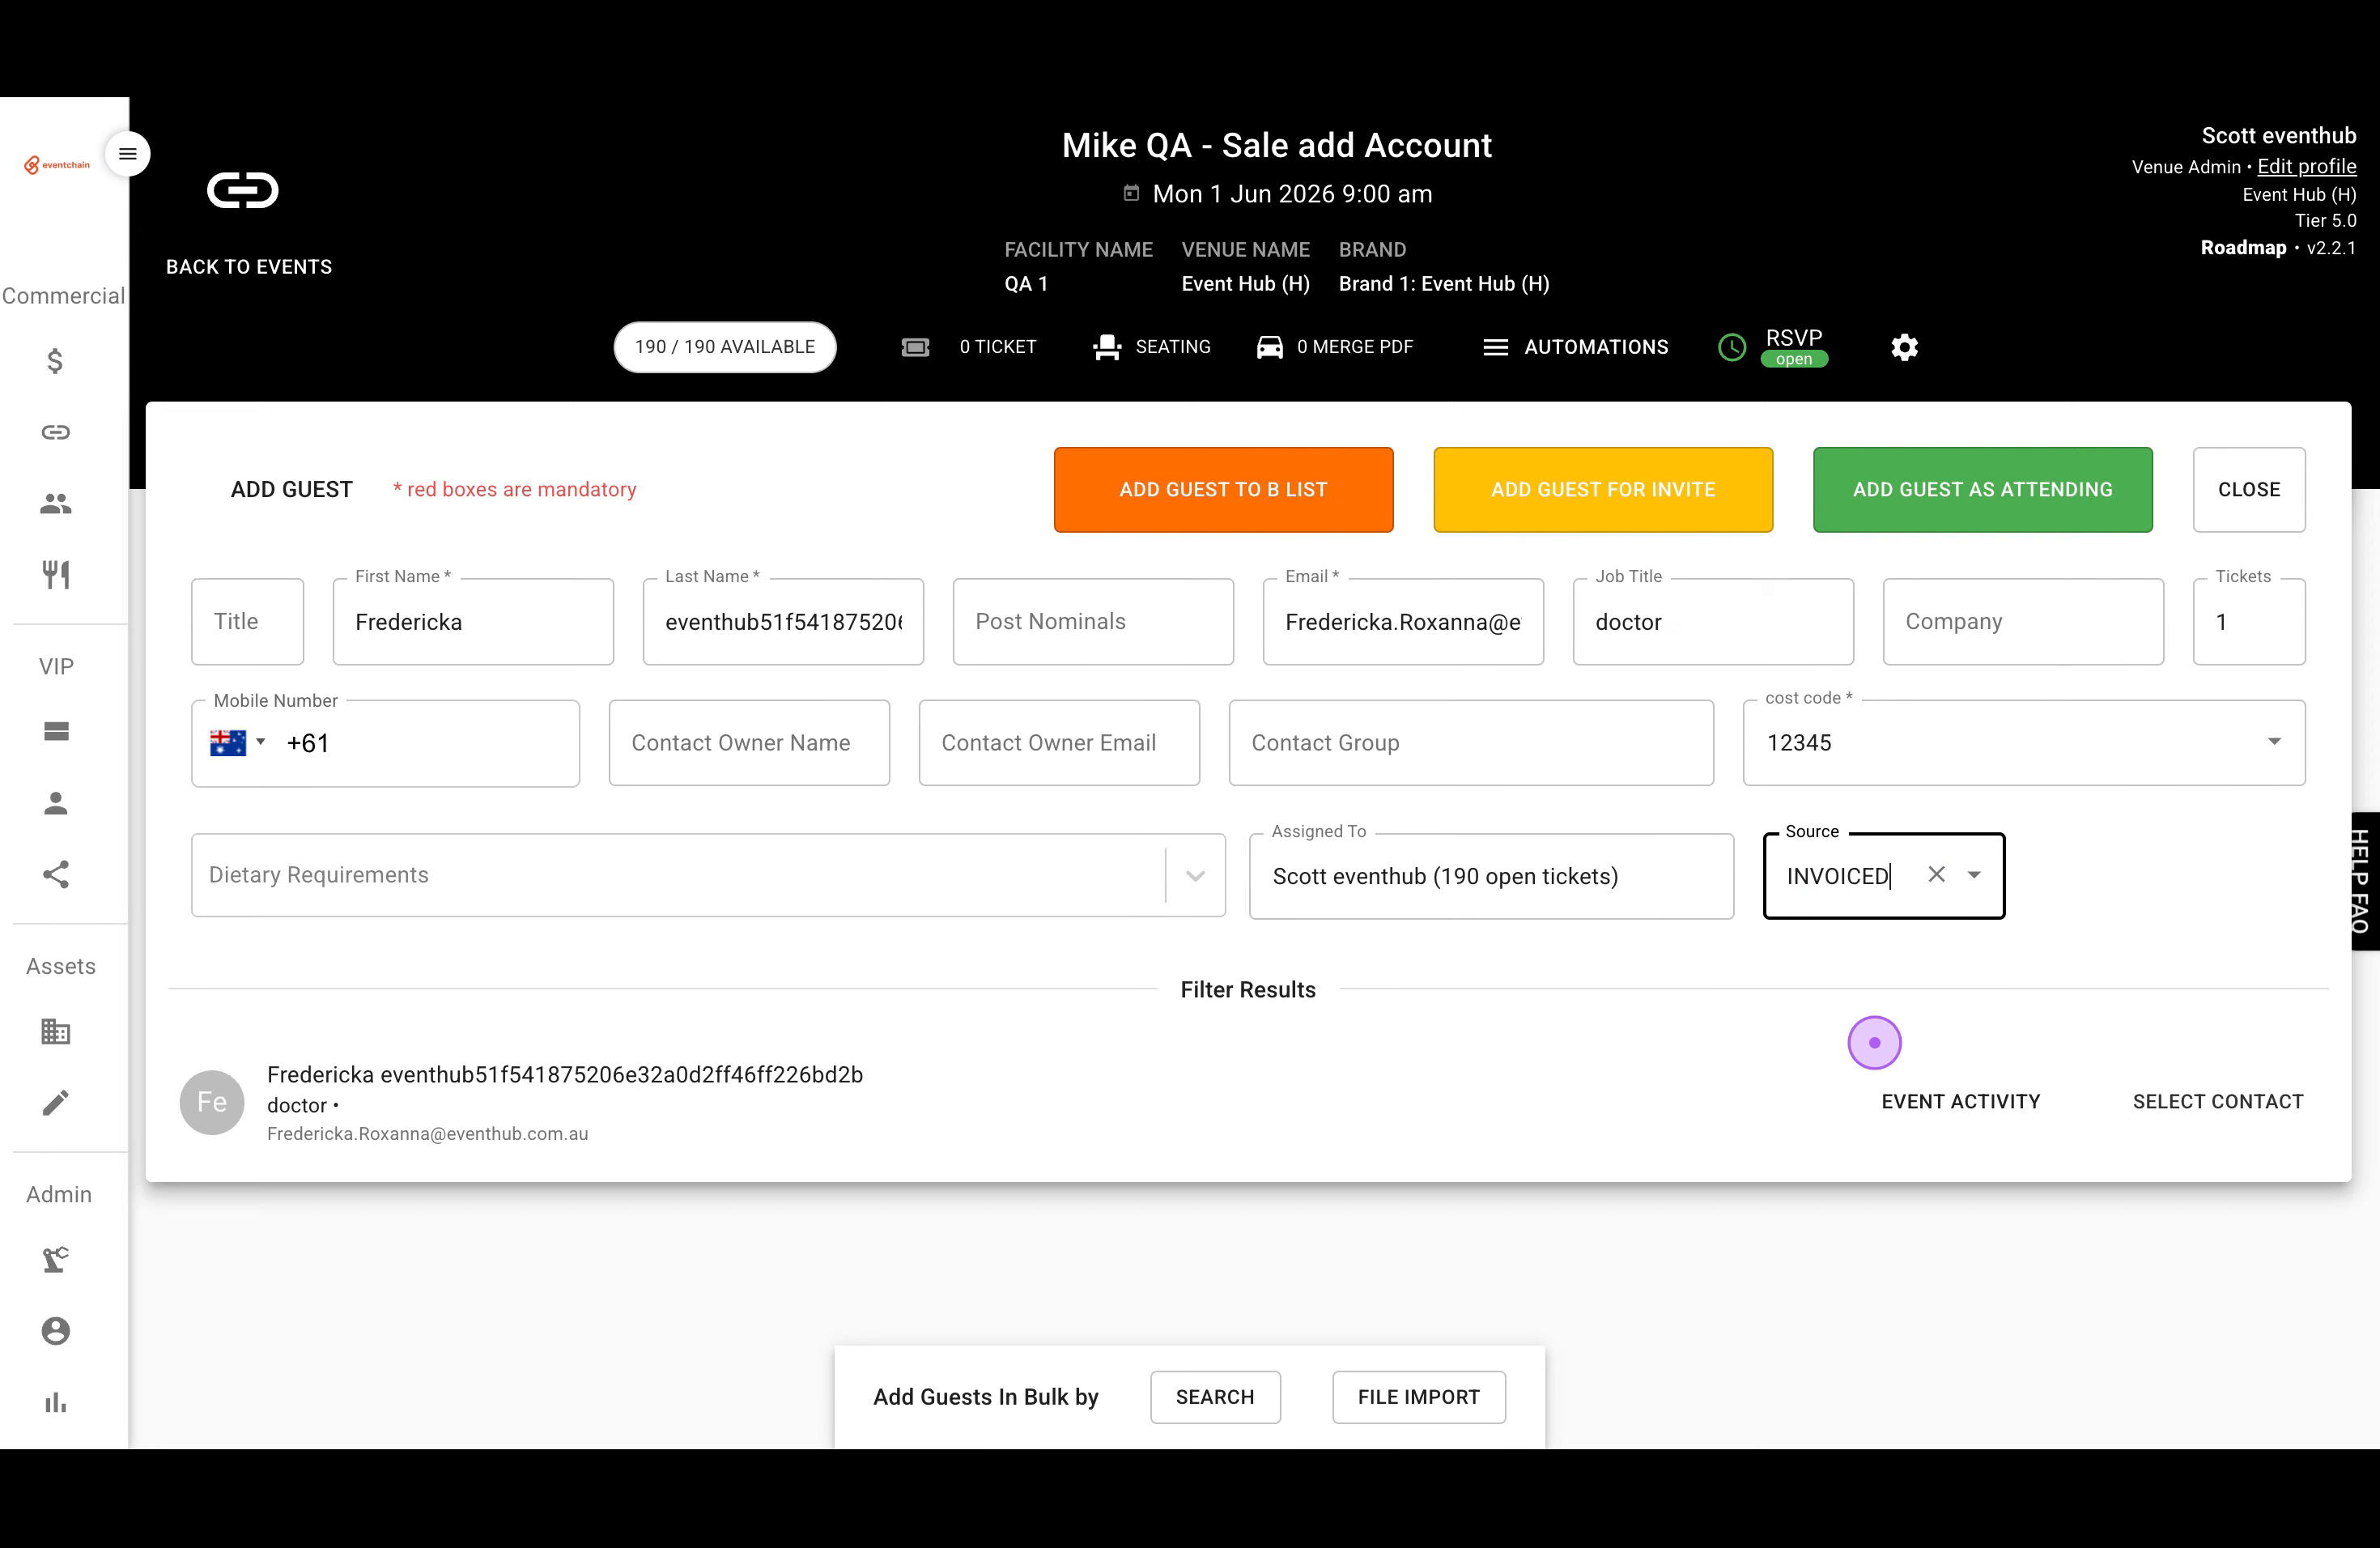Expand the Dietary Requirements chevron
This screenshot has width=2380, height=1548.
pos(1195,875)
